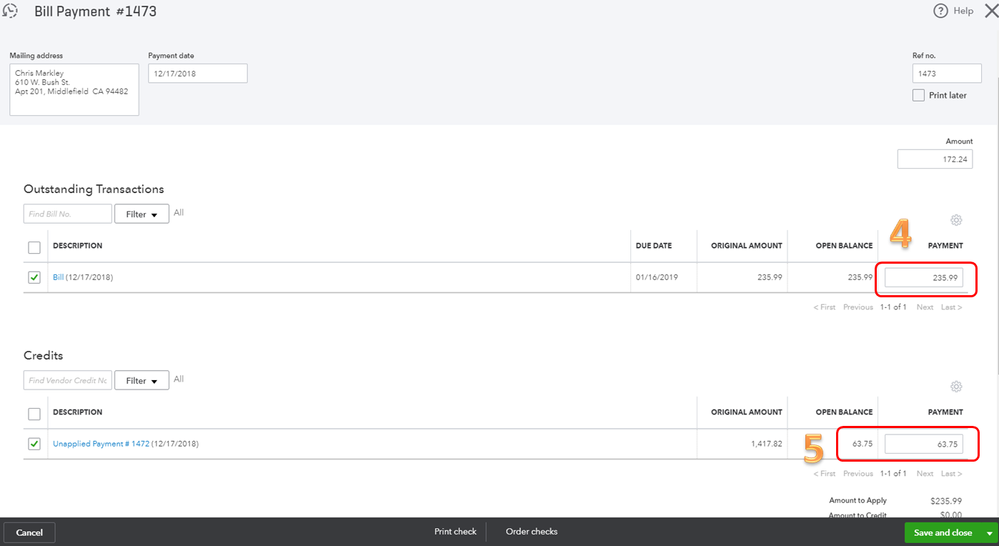This screenshot has height=546, width=999.
Task: Click the Bill Payment #1473 title
Action: tap(96, 11)
